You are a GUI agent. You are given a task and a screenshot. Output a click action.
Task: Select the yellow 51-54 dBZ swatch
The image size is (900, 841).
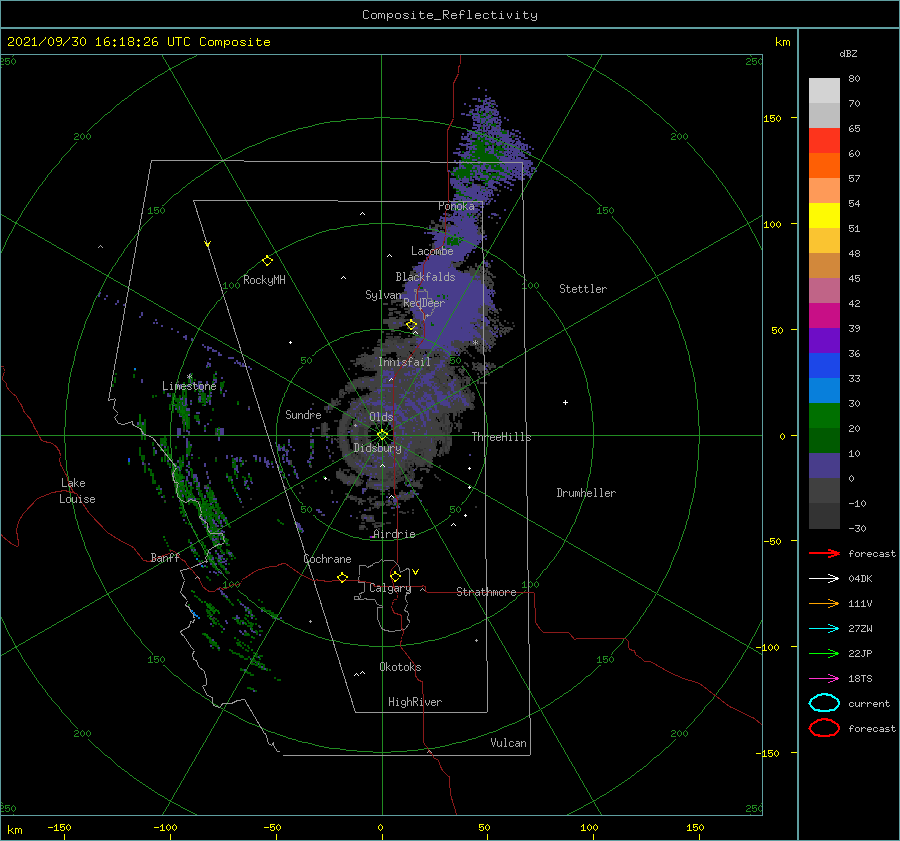824,216
